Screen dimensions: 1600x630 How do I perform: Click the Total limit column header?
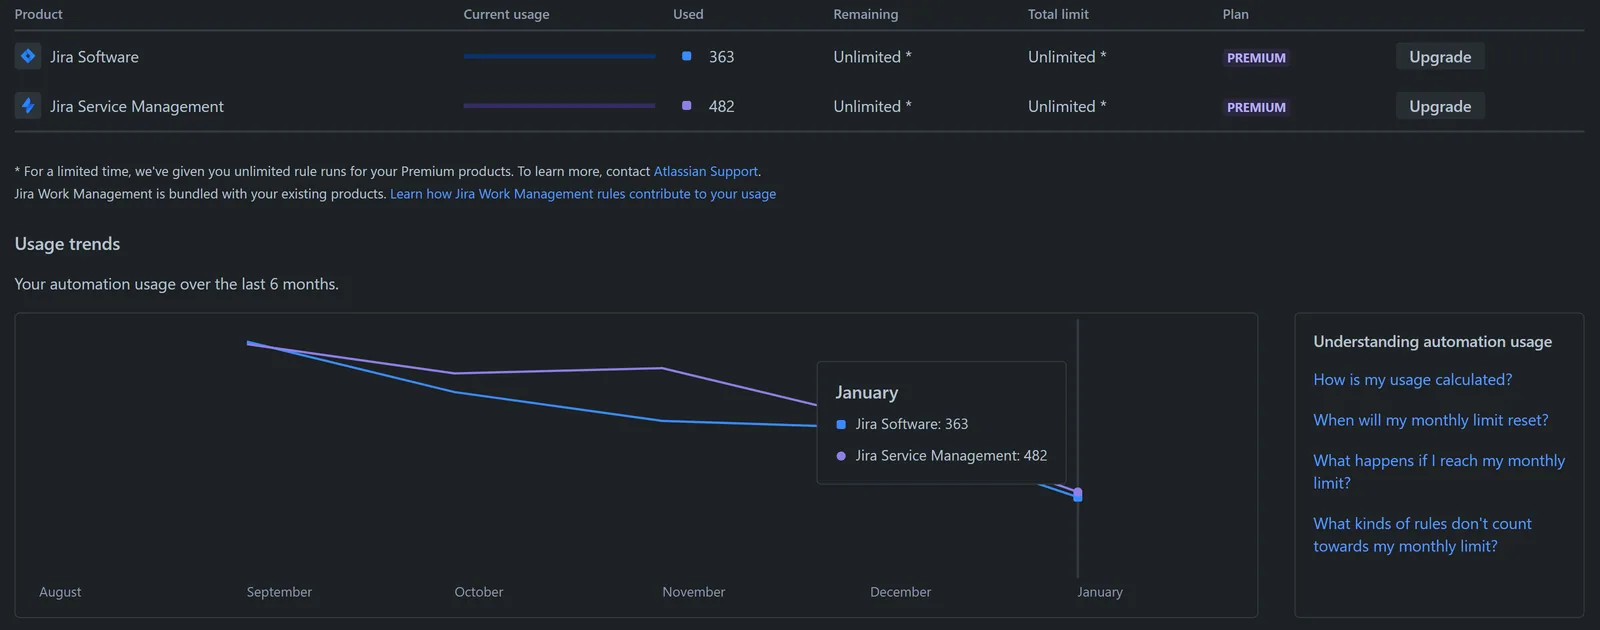(1058, 14)
